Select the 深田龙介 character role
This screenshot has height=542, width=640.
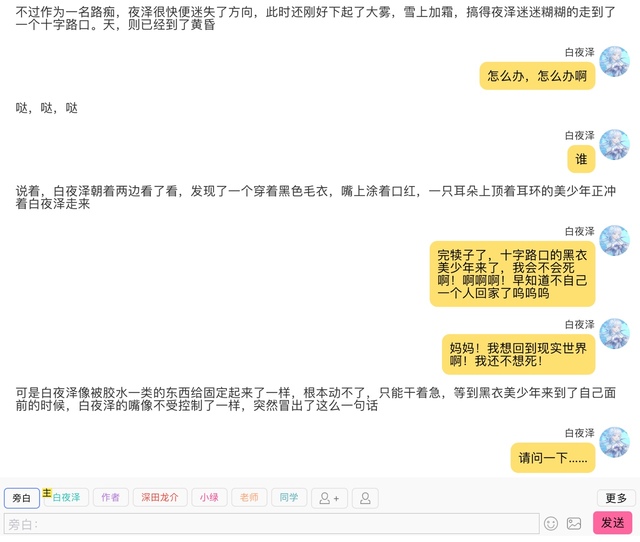tap(160, 498)
